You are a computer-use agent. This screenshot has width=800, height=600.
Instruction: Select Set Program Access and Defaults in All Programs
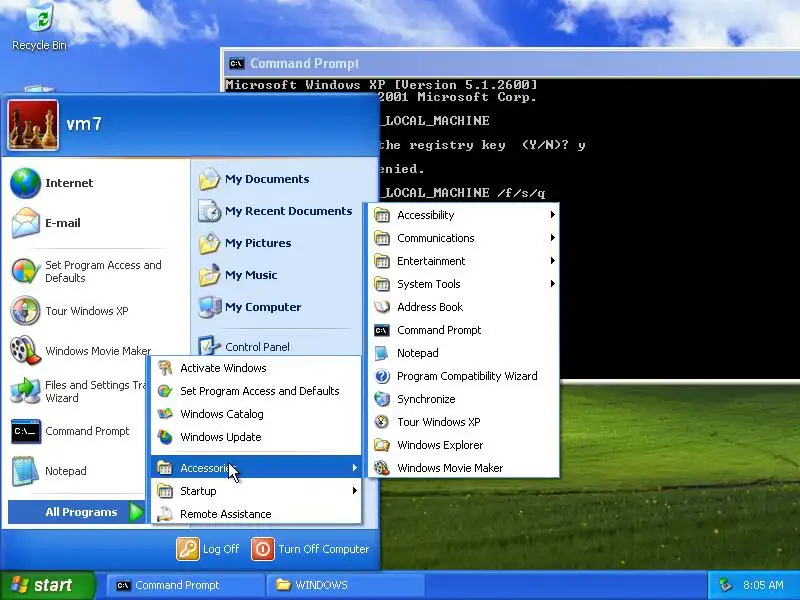tap(256, 391)
